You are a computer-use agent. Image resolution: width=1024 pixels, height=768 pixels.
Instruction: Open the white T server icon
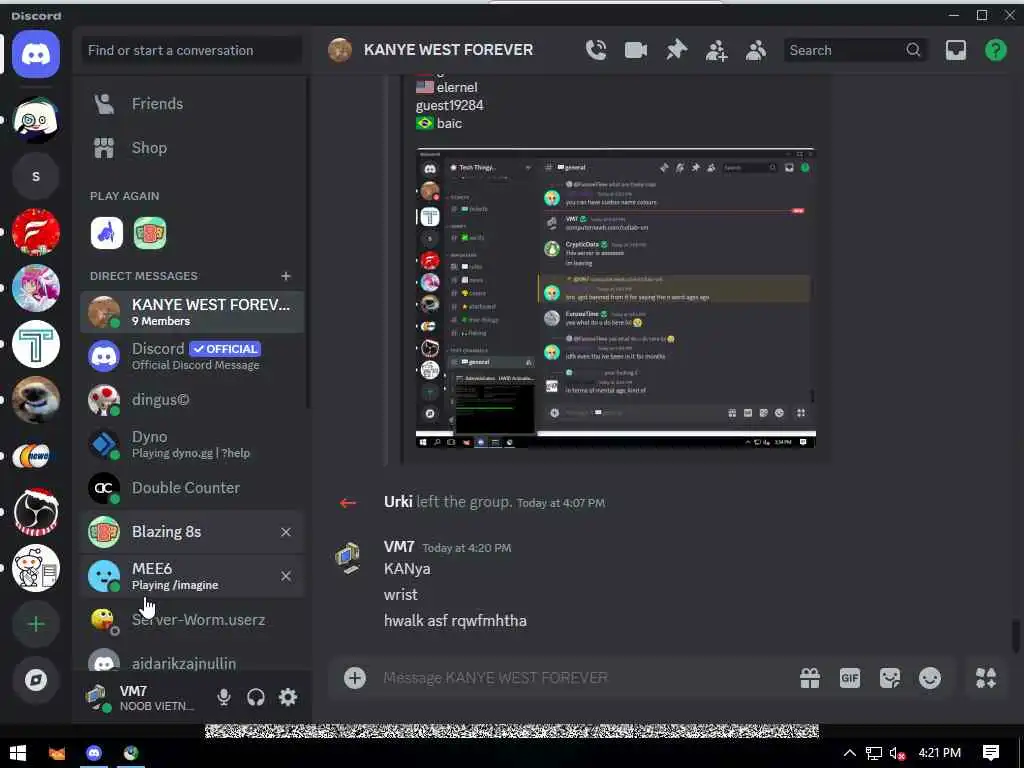[36, 344]
